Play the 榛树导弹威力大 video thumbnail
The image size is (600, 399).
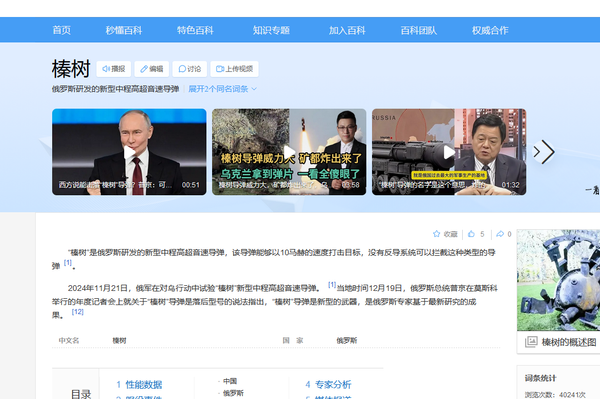tap(289, 152)
